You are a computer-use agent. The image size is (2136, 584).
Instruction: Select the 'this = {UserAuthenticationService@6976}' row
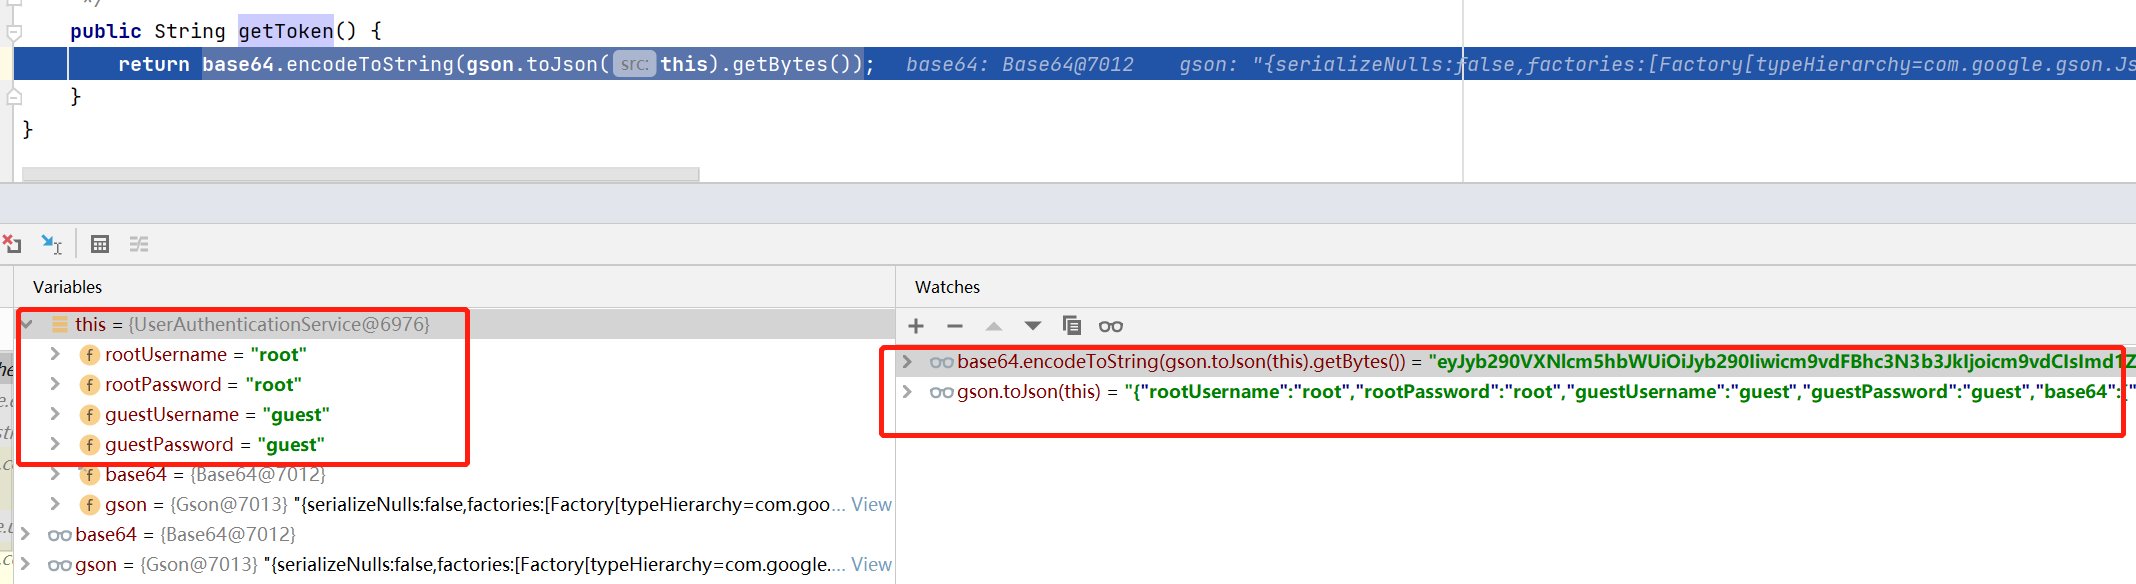pos(455,324)
